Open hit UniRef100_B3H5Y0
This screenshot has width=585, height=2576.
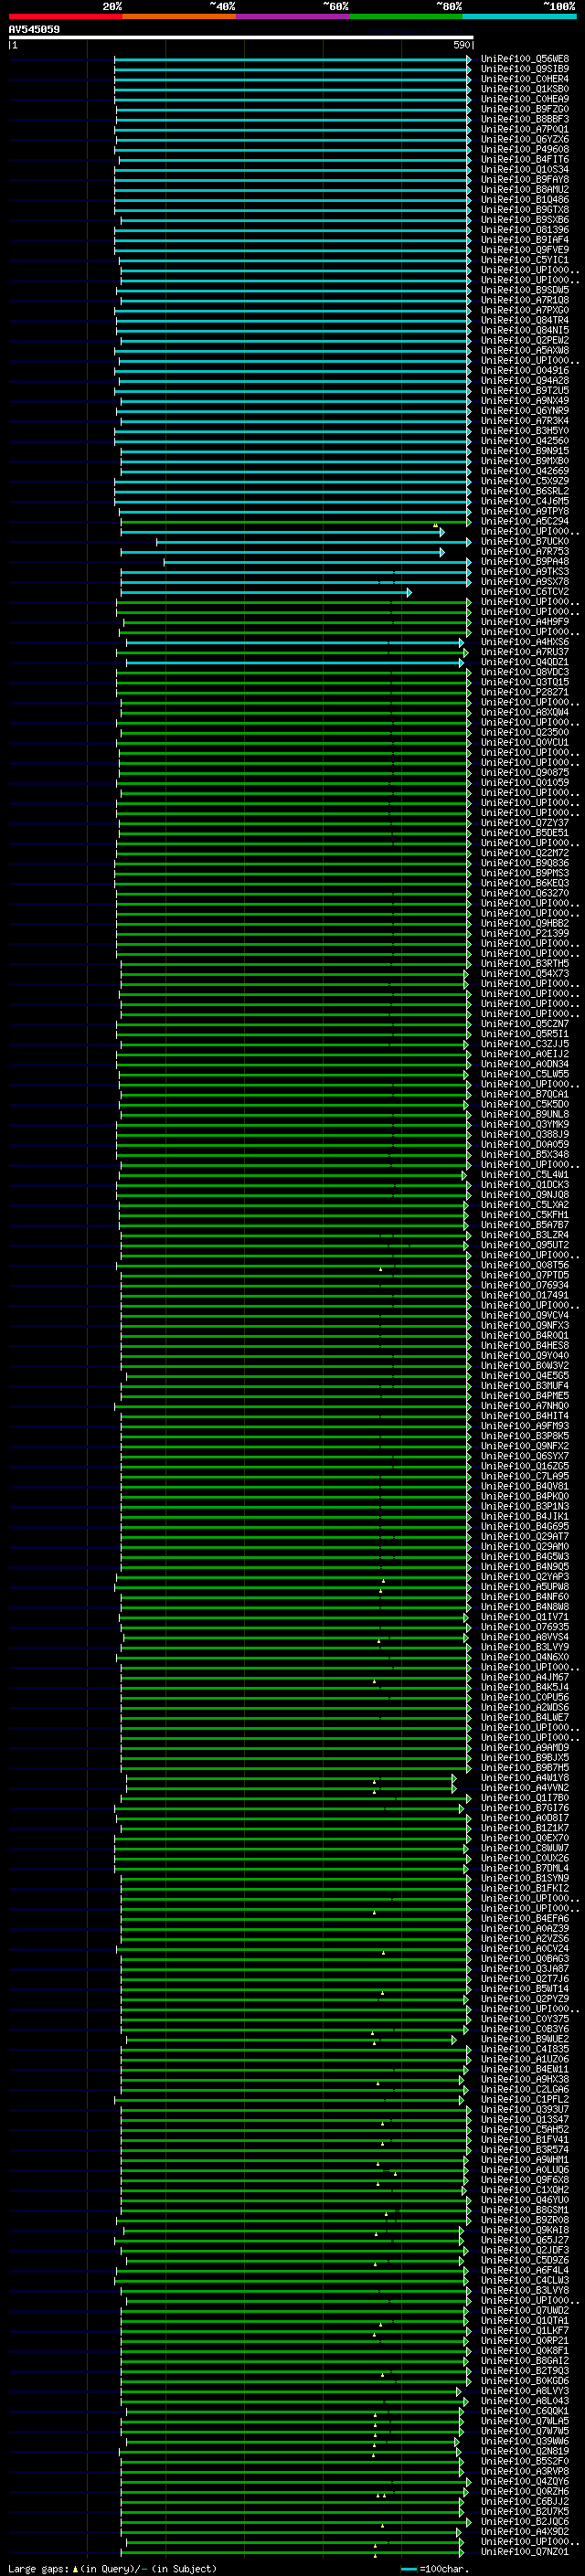[525, 431]
